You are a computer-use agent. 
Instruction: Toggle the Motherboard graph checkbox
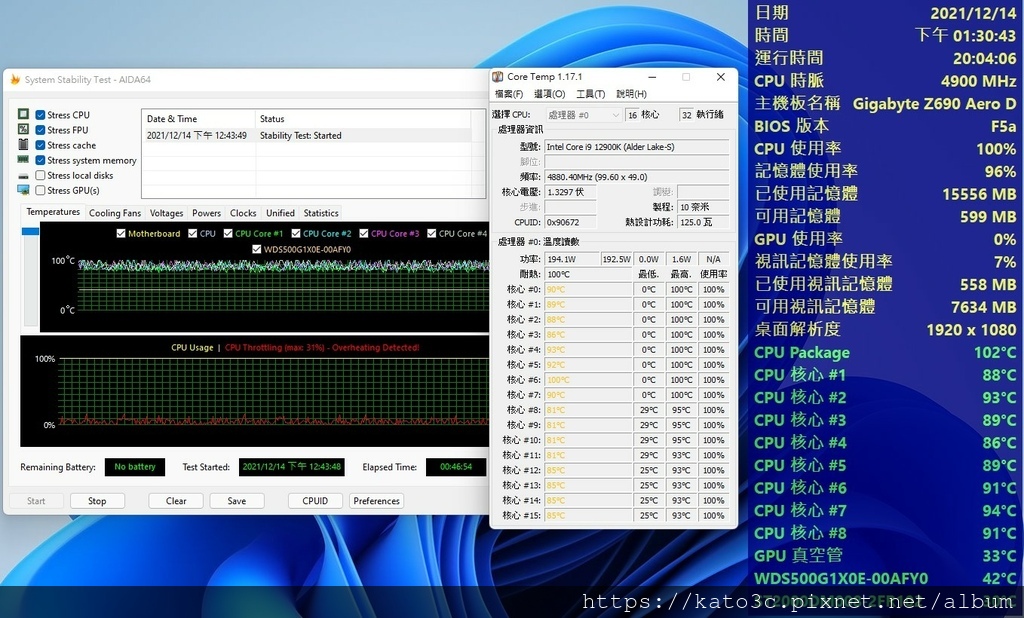tap(121, 233)
